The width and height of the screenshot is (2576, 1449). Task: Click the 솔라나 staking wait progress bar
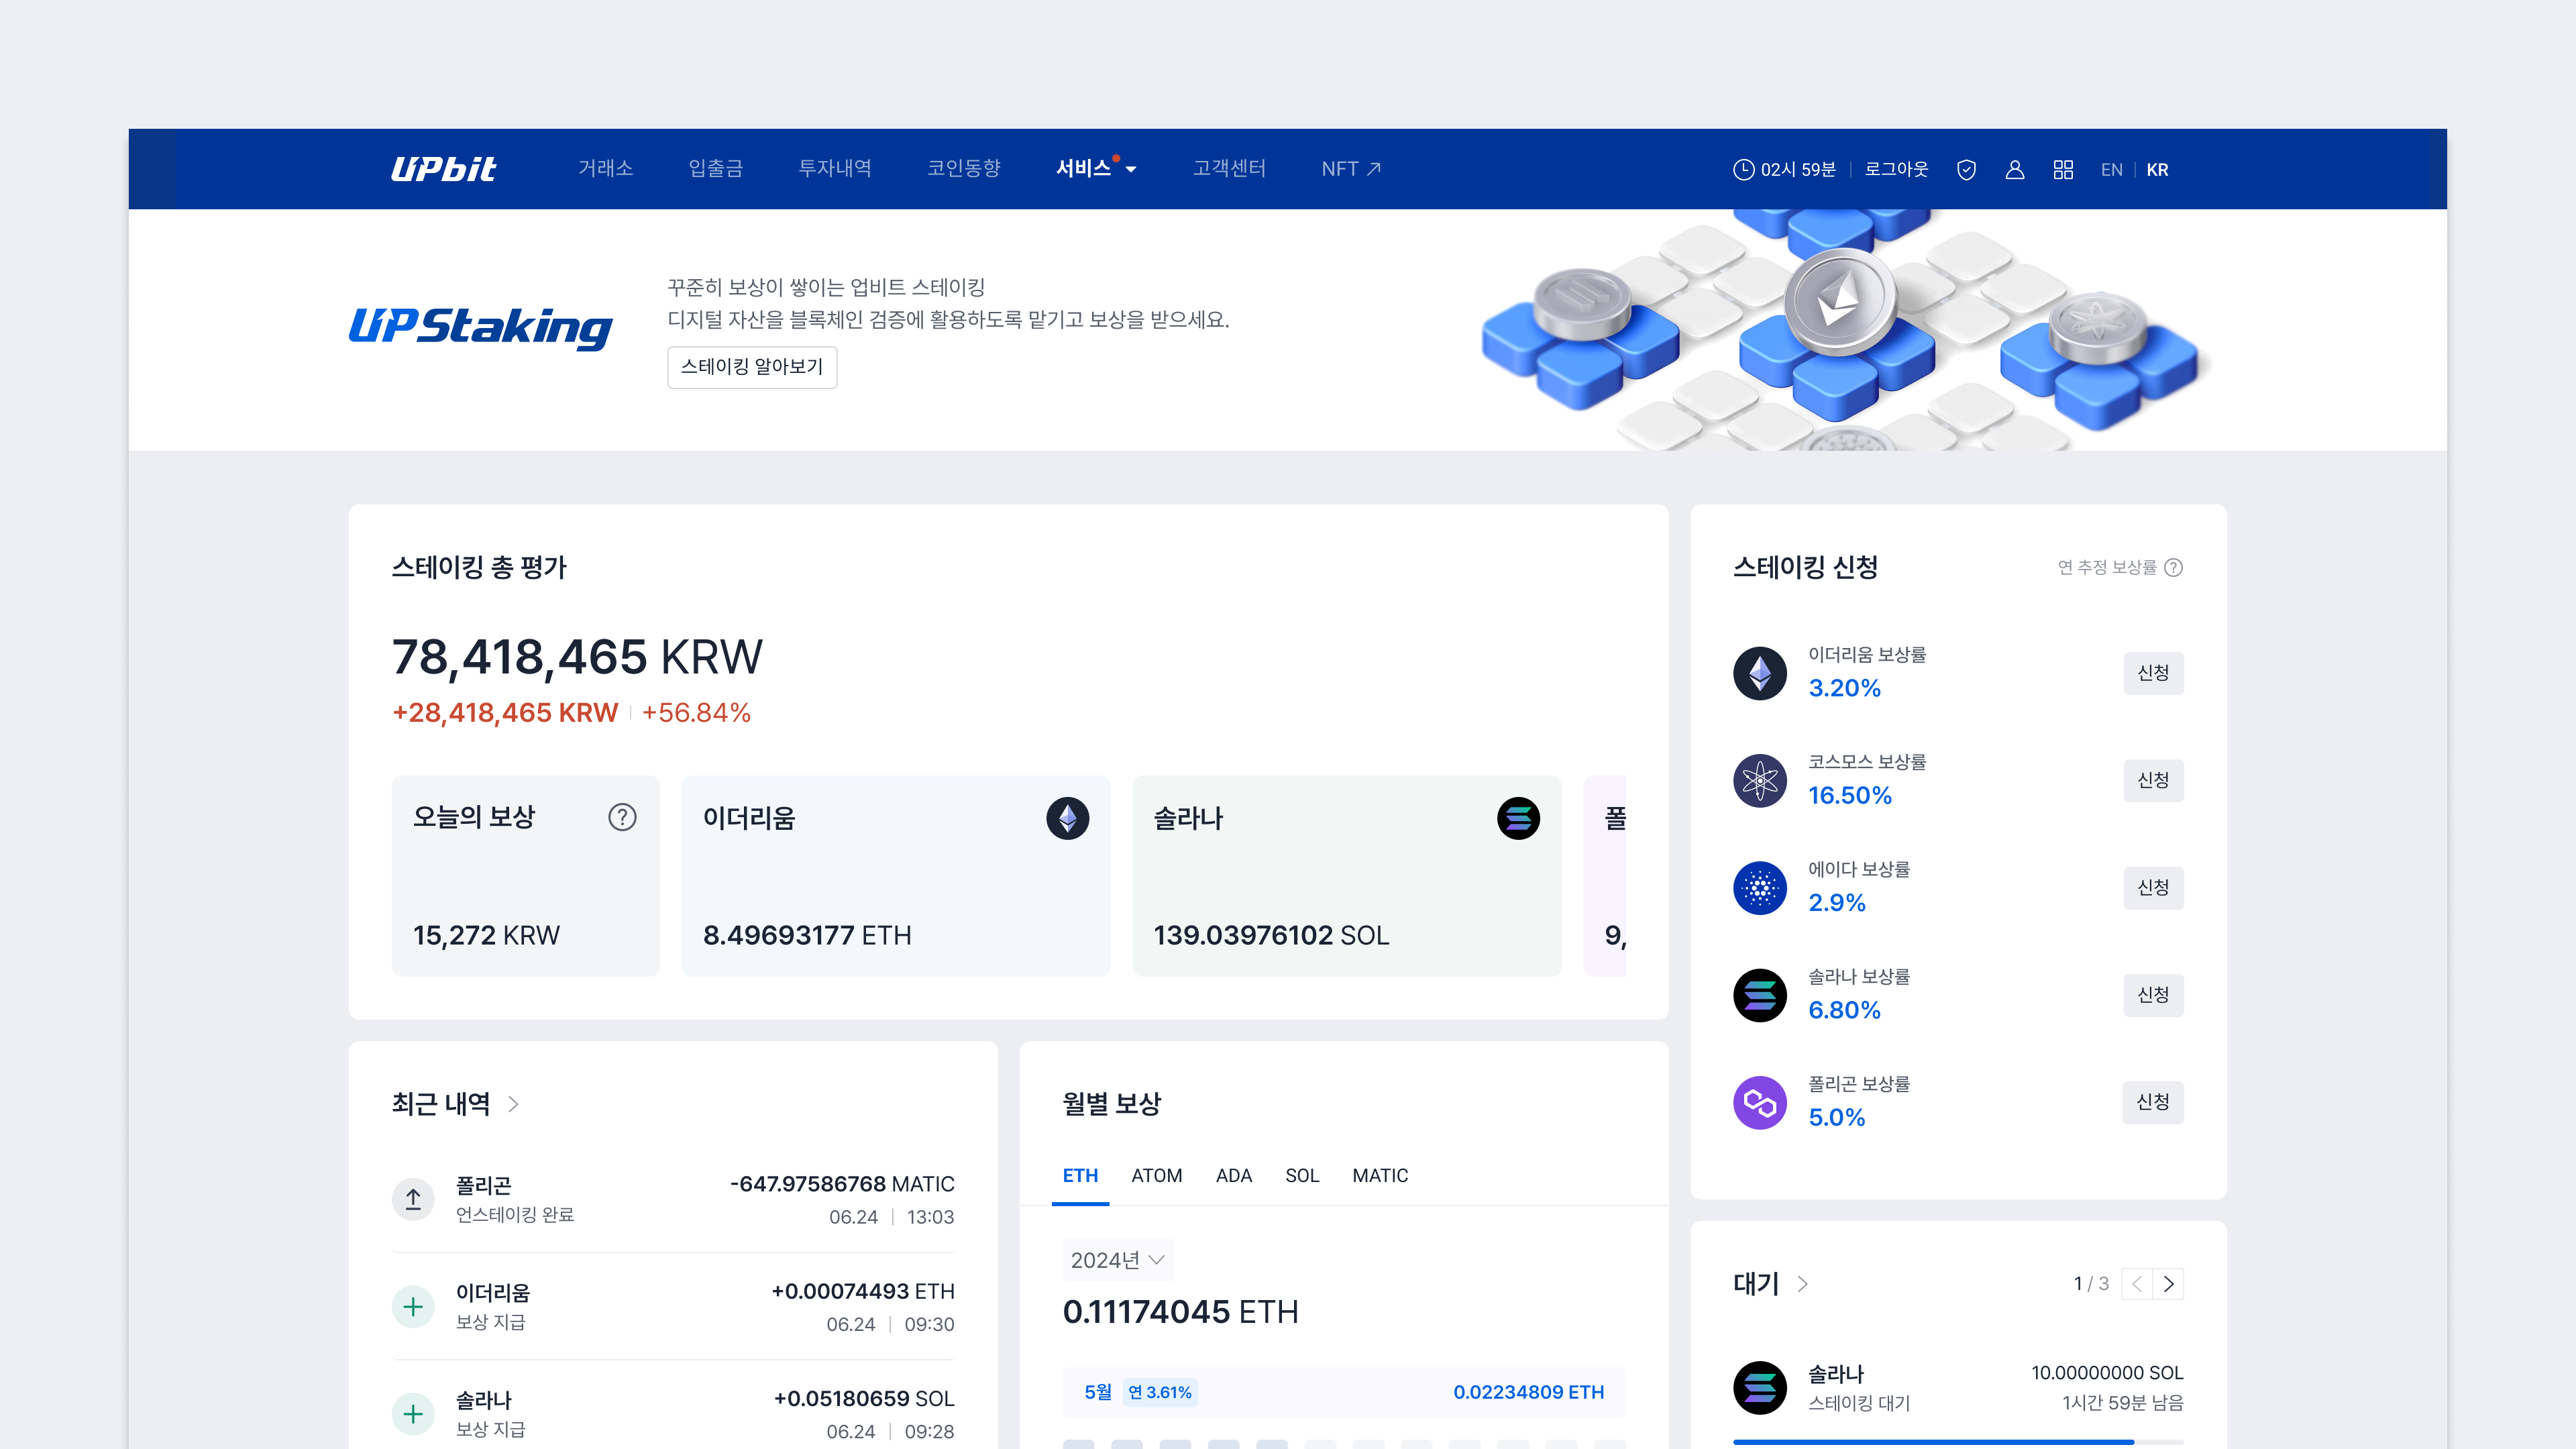[1958, 1442]
